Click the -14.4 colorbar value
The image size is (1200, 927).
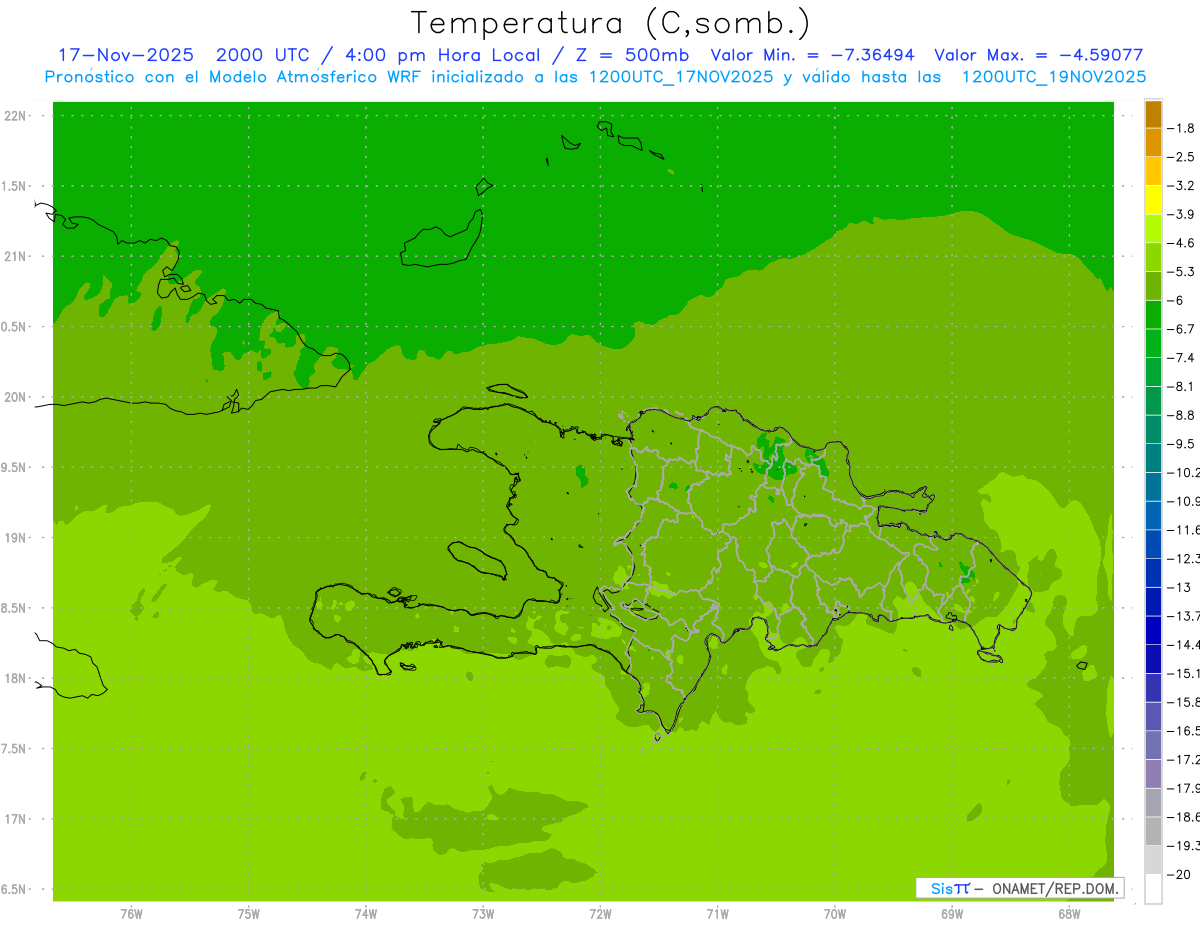point(1184,644)
